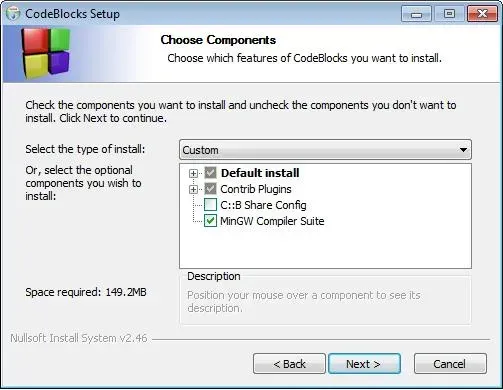Select the MinGW Compiler Suite label
The width and height of the screenshot is (503, 390).
click(x=272, y=221)
